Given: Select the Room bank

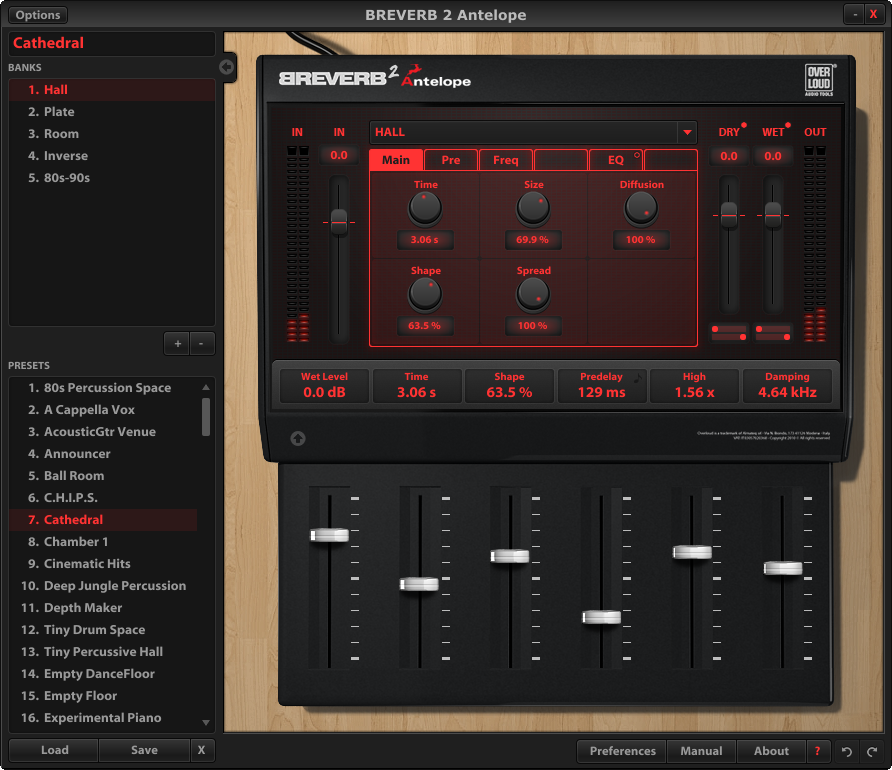Looking at the screenshot, I should (x=112, y=134).
